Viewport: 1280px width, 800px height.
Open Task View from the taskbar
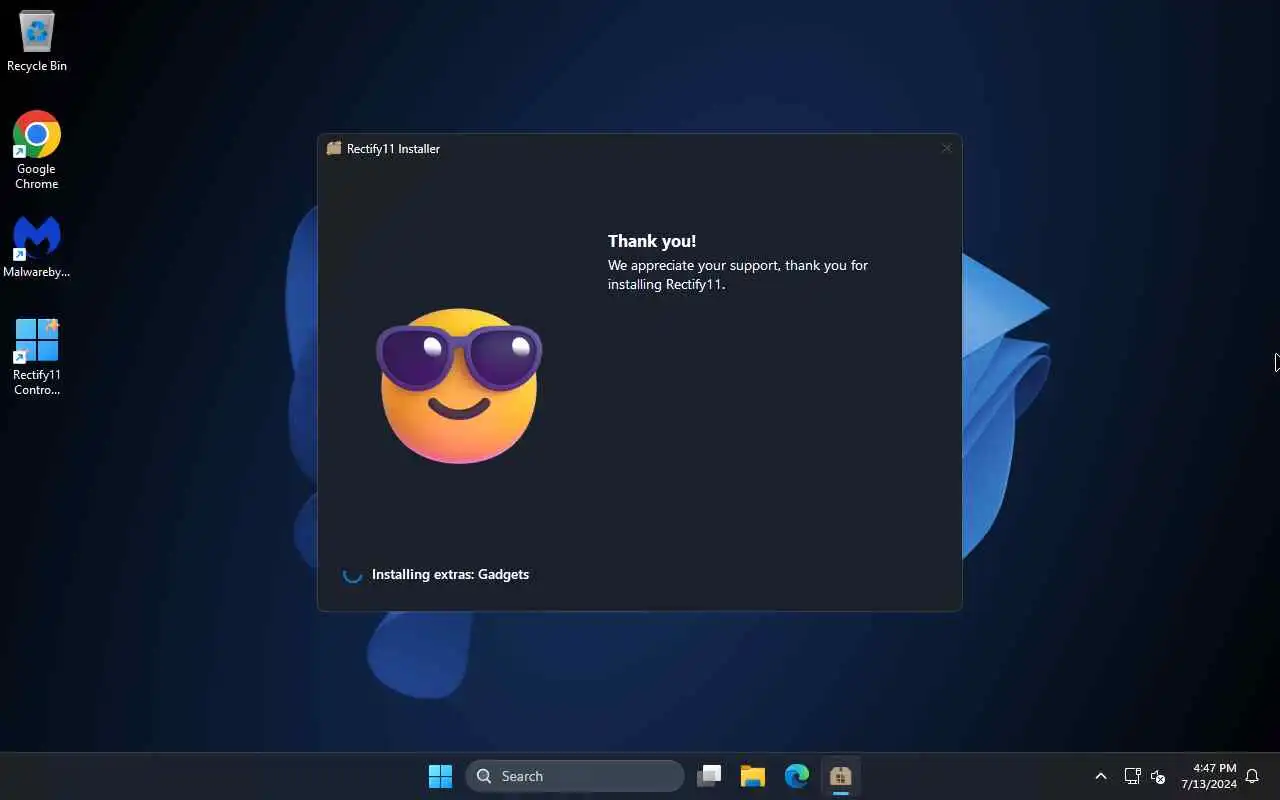point(710,776)
